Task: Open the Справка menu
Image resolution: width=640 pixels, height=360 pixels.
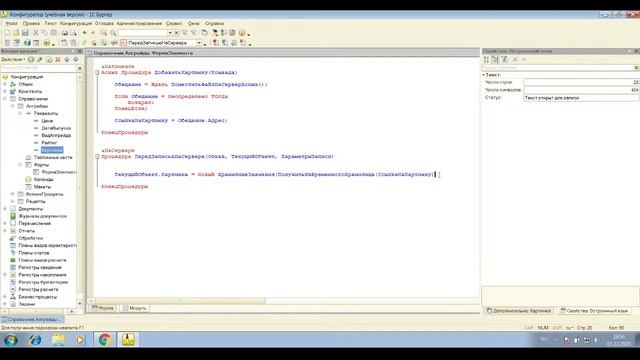Action: tap(214, 24)
